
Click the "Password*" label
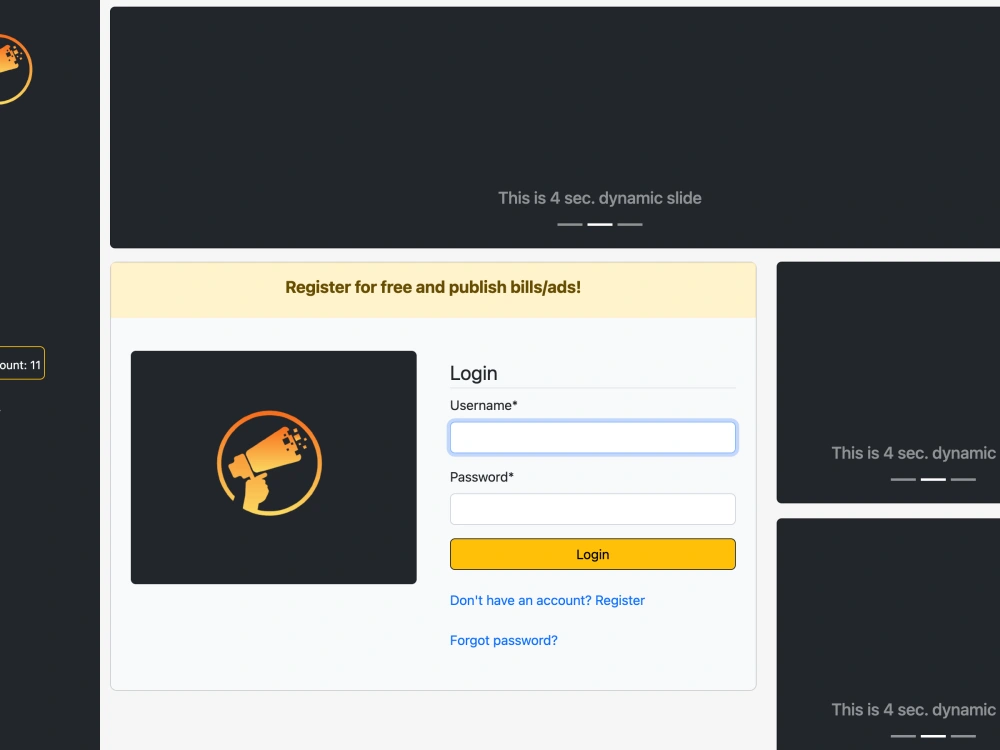(482, 477)
